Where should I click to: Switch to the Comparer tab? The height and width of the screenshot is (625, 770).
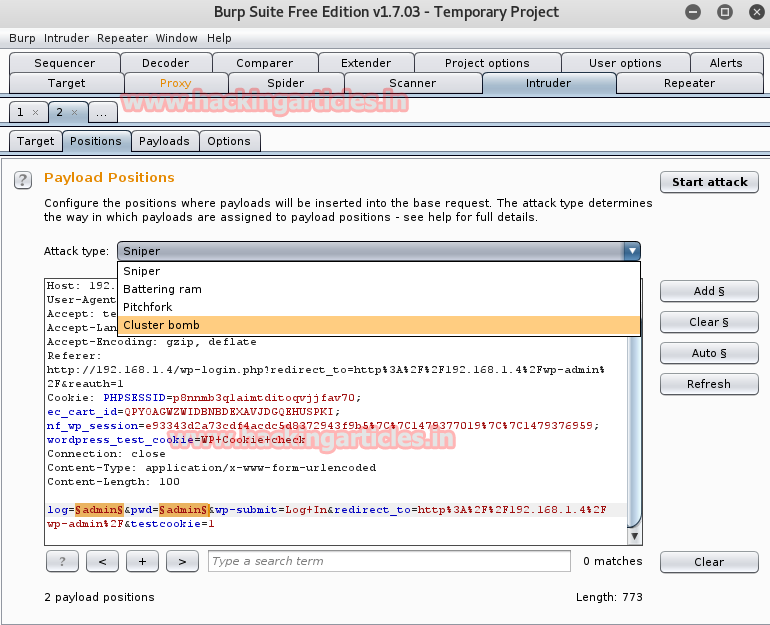point(265,63)
